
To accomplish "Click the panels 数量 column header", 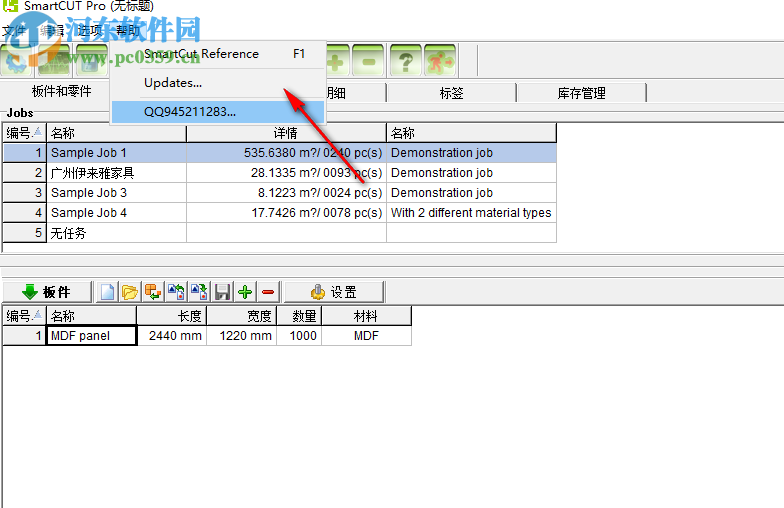I will pyautogui.click(x=299, y=316).
